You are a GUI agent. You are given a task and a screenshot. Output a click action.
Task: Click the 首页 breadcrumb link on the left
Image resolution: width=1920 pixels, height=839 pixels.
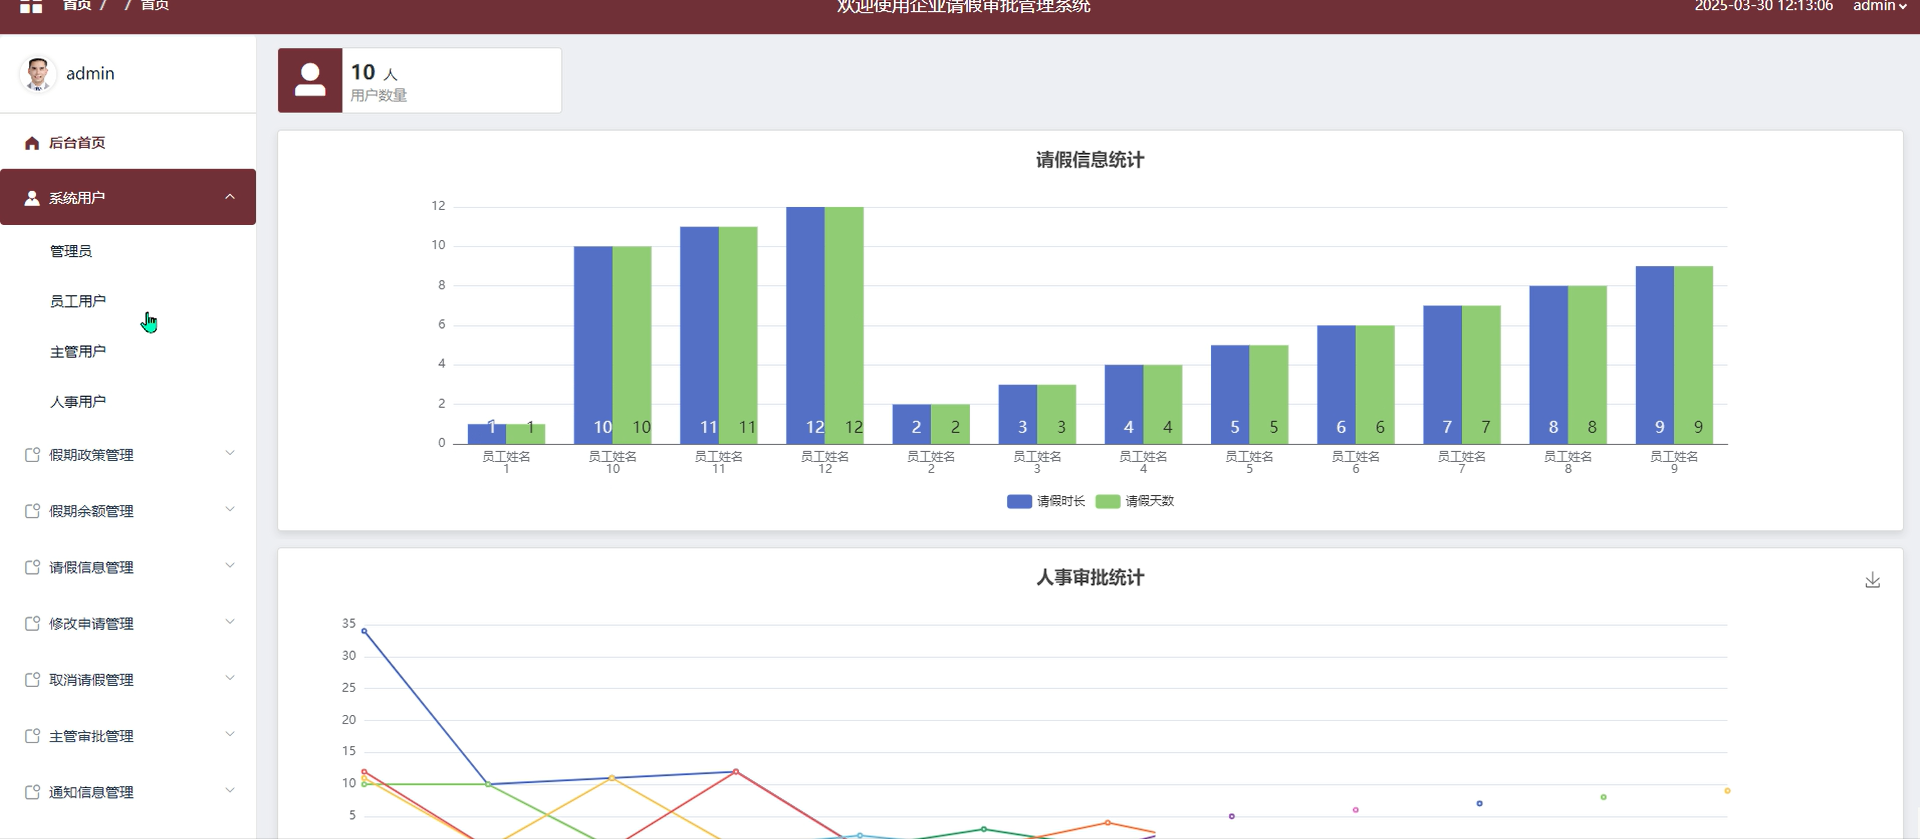coord(77,6)
